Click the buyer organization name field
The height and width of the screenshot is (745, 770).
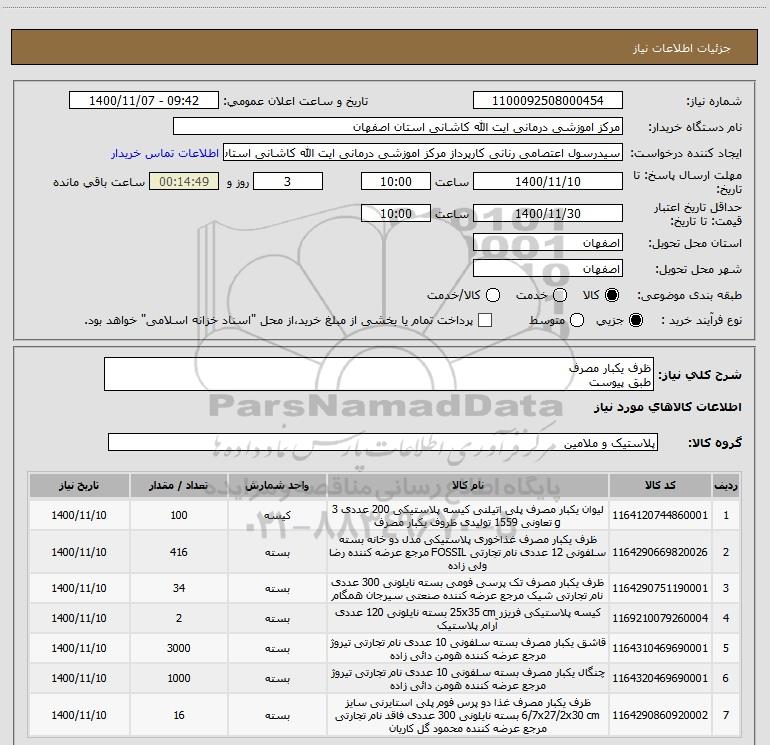[398, 126]
